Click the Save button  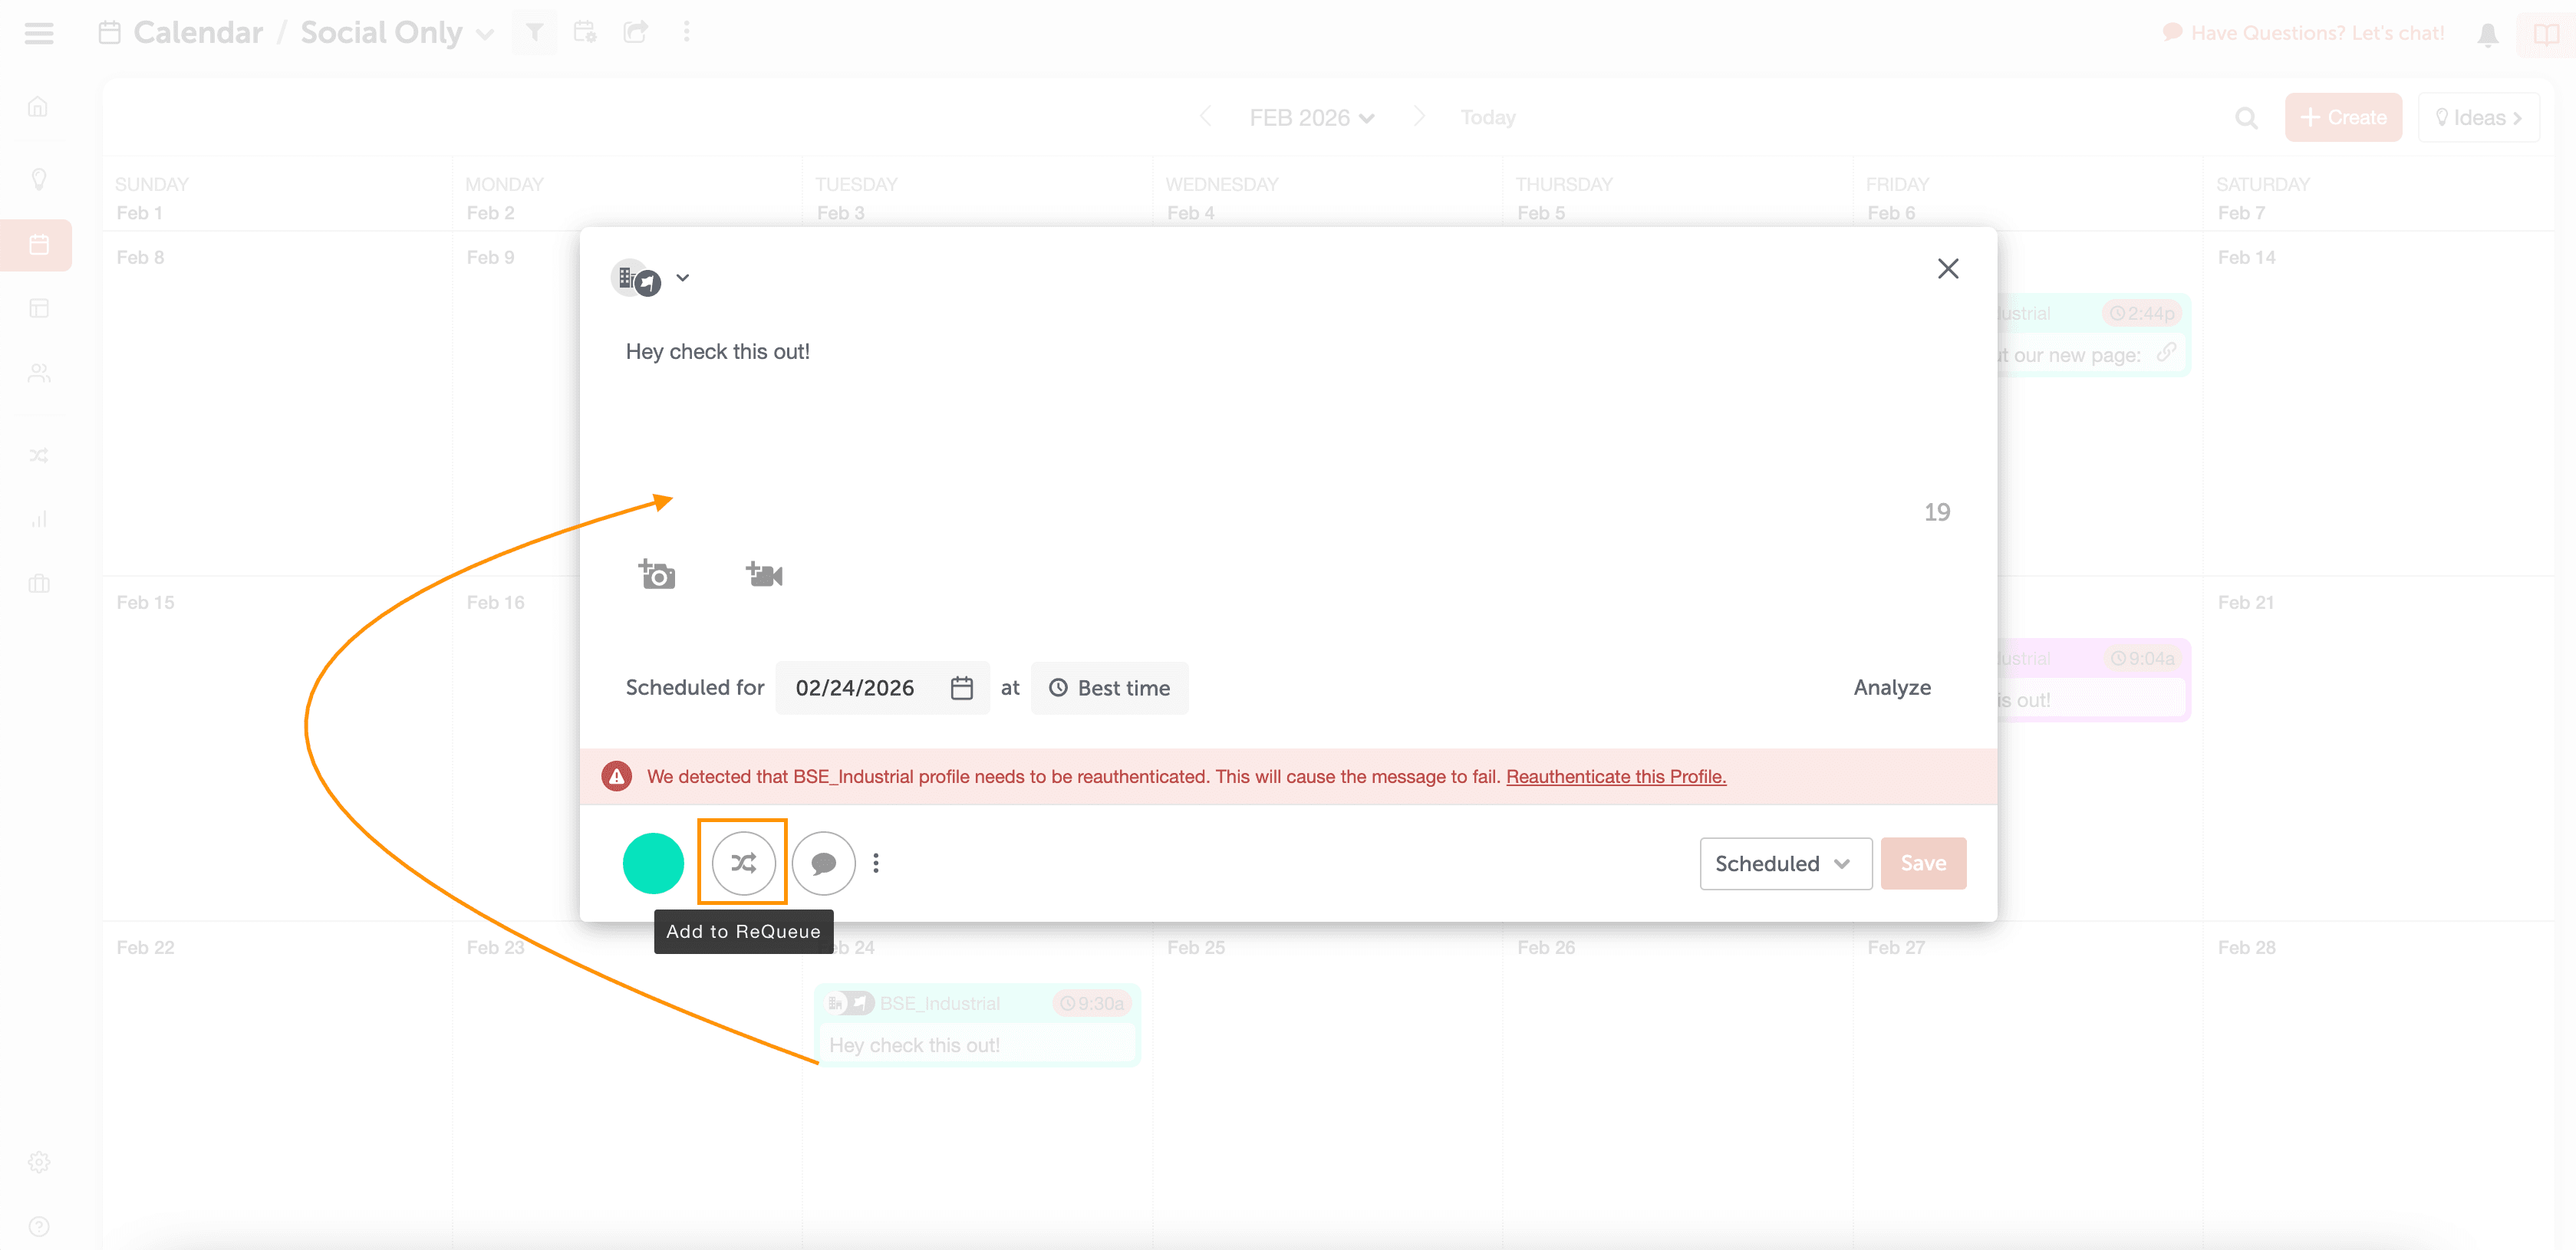(1922, 863)
